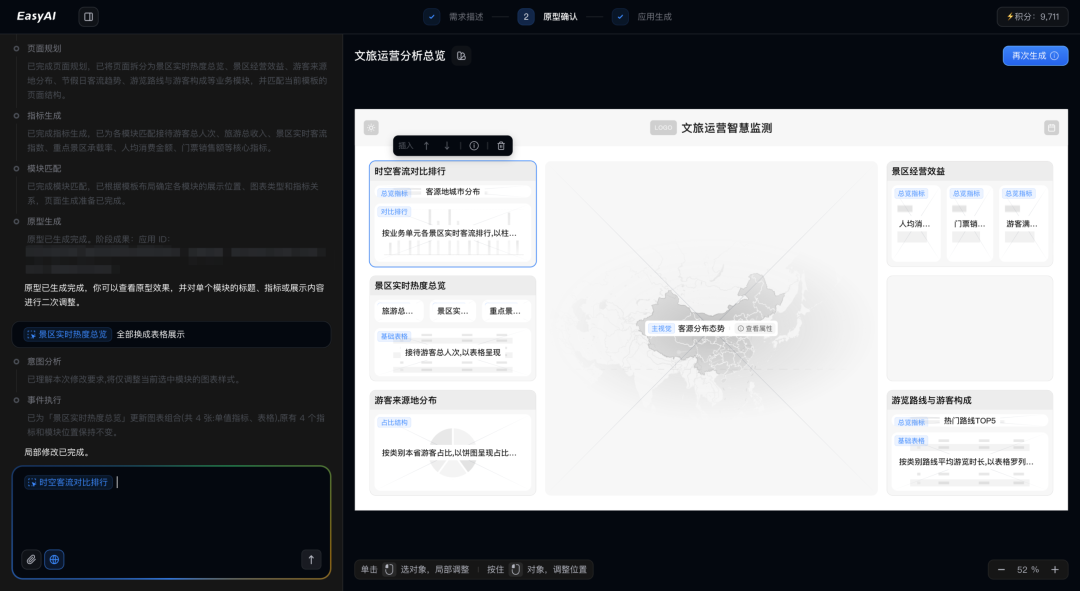
Task: Click the hold-mouse icon in hint bar
Action: [515, 570]
